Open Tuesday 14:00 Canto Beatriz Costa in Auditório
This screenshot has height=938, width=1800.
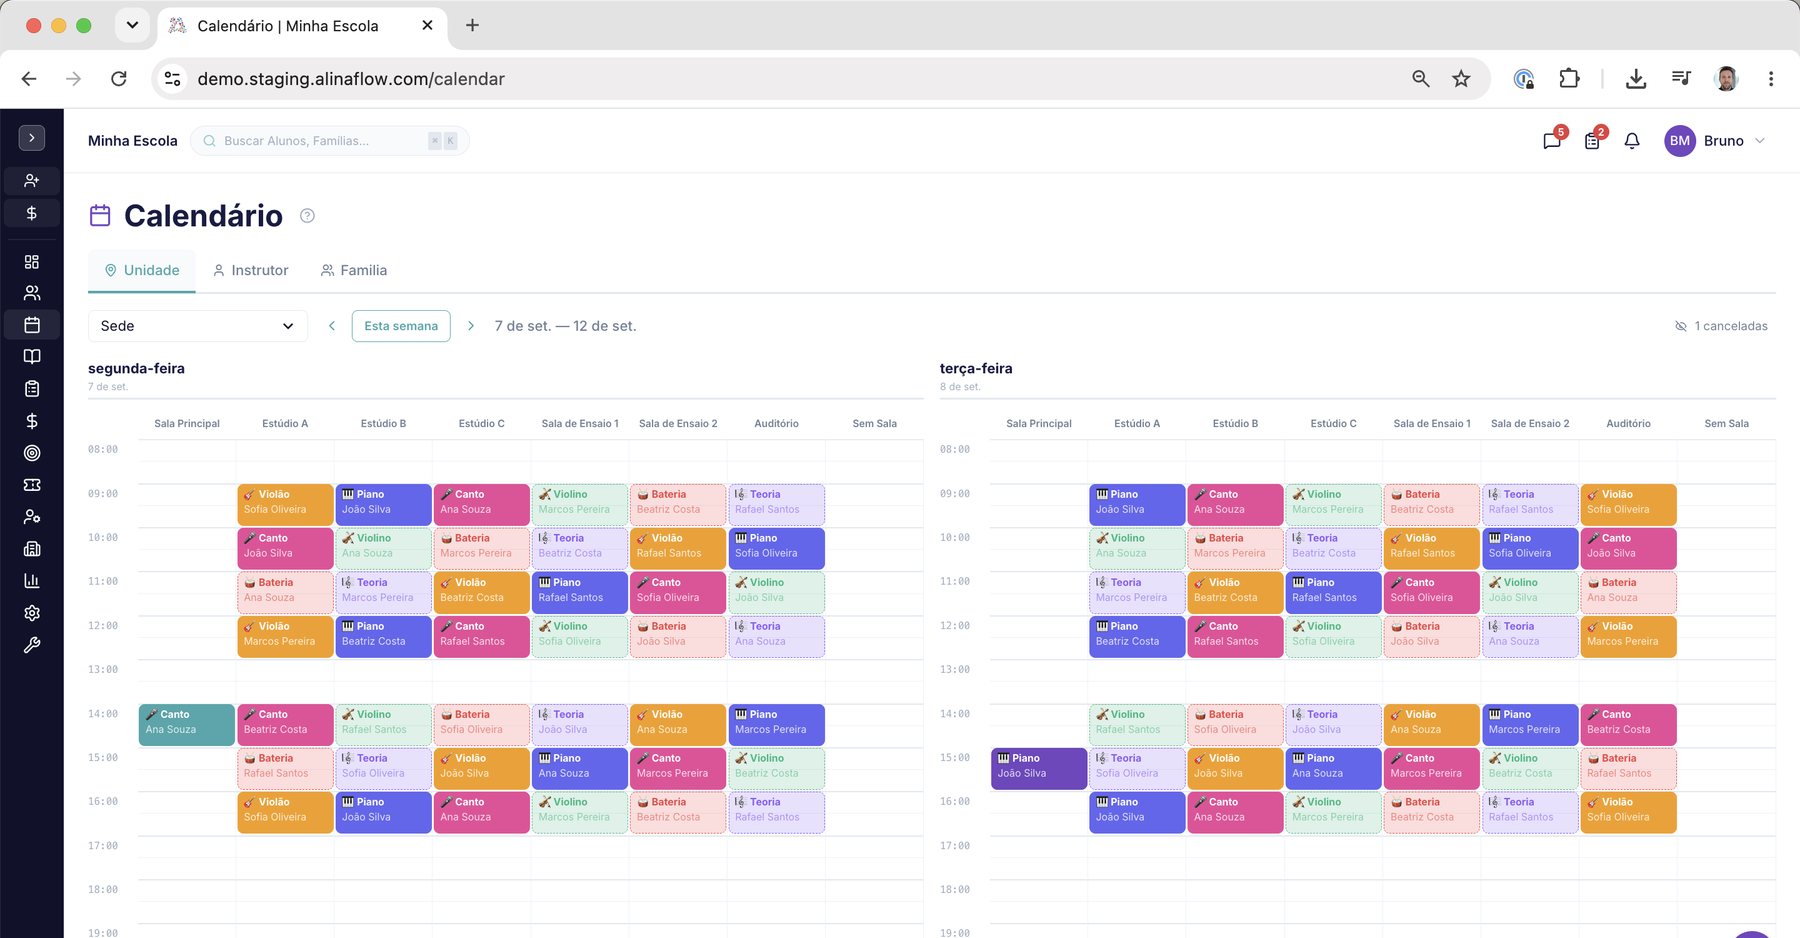1628,725
